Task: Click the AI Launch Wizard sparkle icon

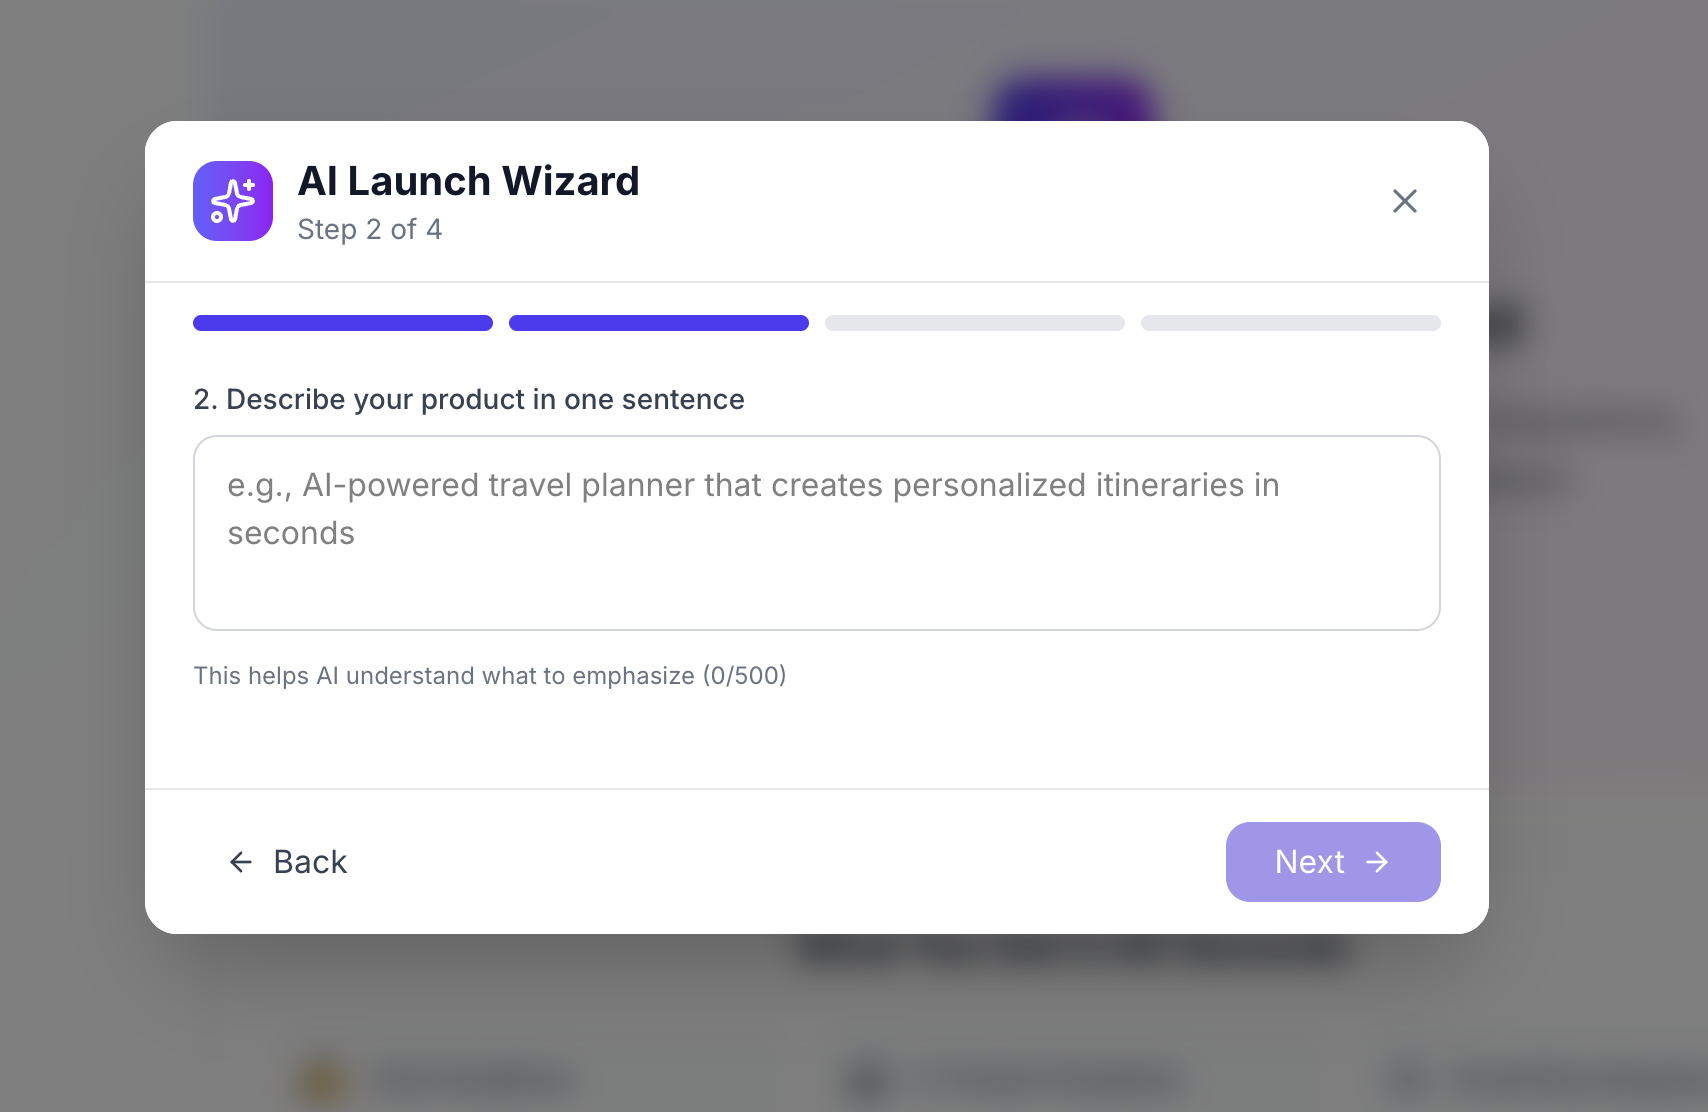Action: pos(232,201)
